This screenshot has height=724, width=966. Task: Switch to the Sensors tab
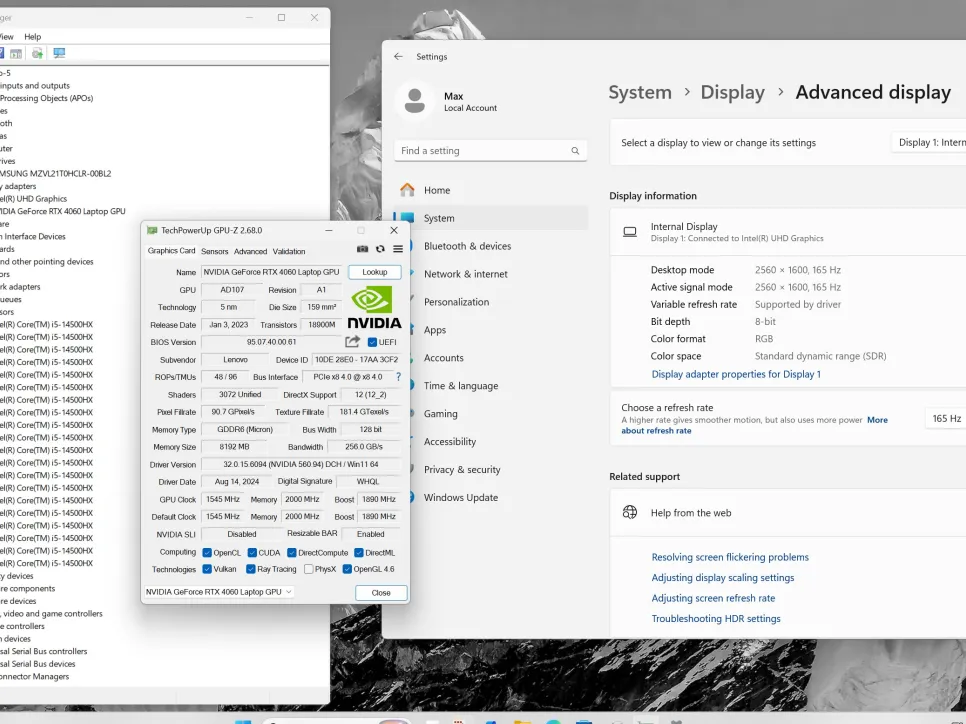coord(214,252)
